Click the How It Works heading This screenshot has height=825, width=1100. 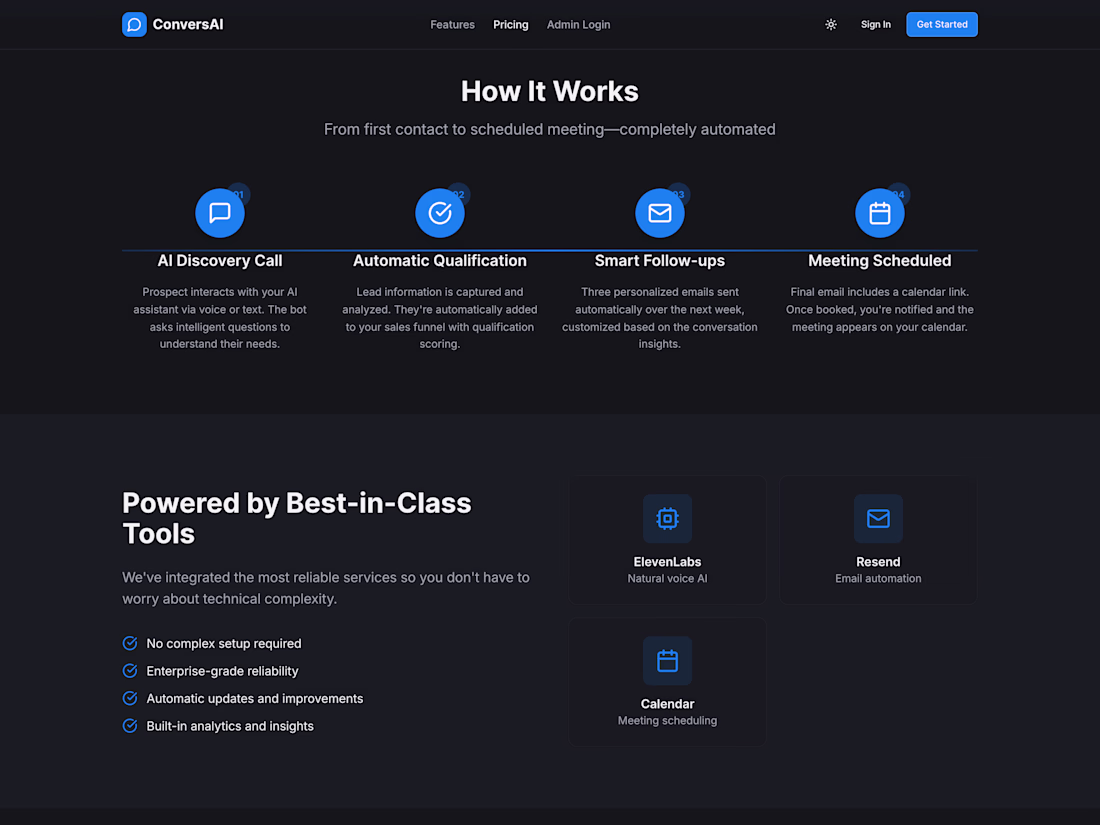[x=549, y=91]
